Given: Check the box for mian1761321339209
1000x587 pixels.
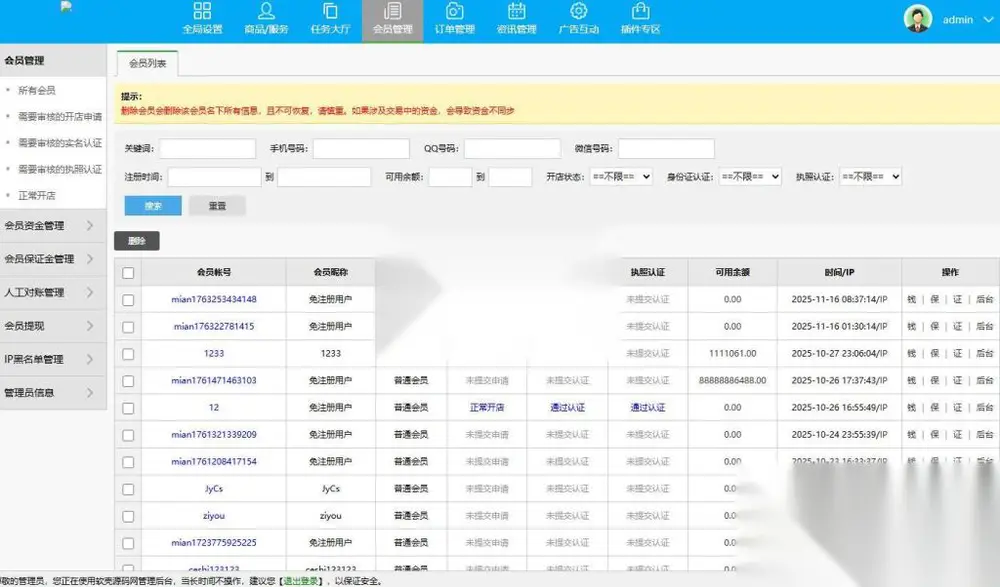Looking at the screenshot, I should [128, 435].
